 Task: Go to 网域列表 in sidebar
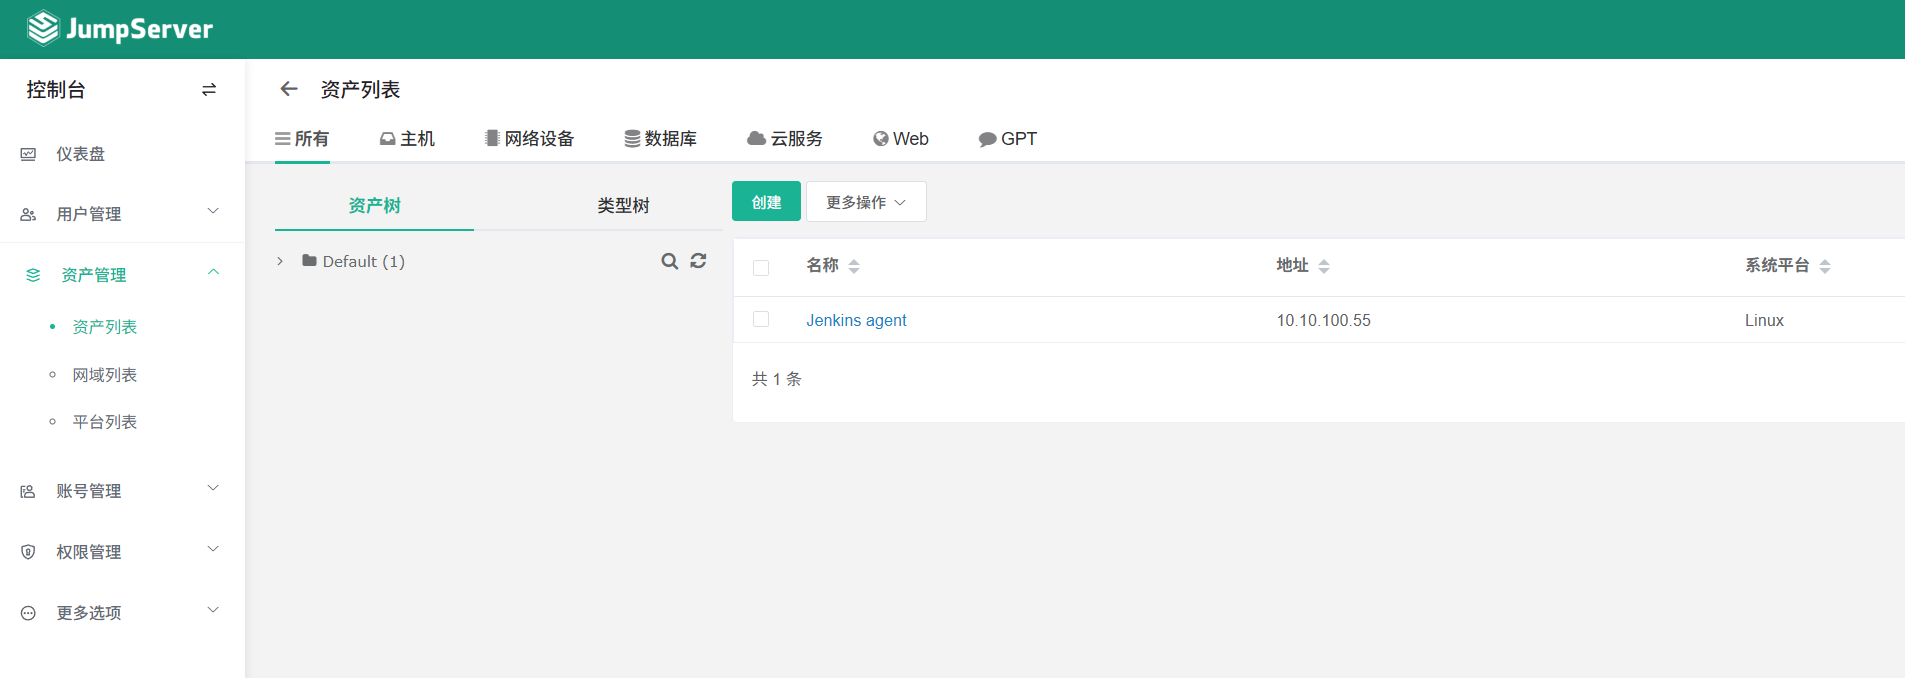104,375
